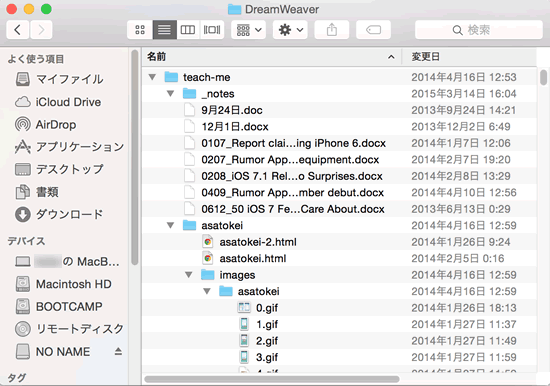Go forward with the right arrow button

click(x=41, y=30)
